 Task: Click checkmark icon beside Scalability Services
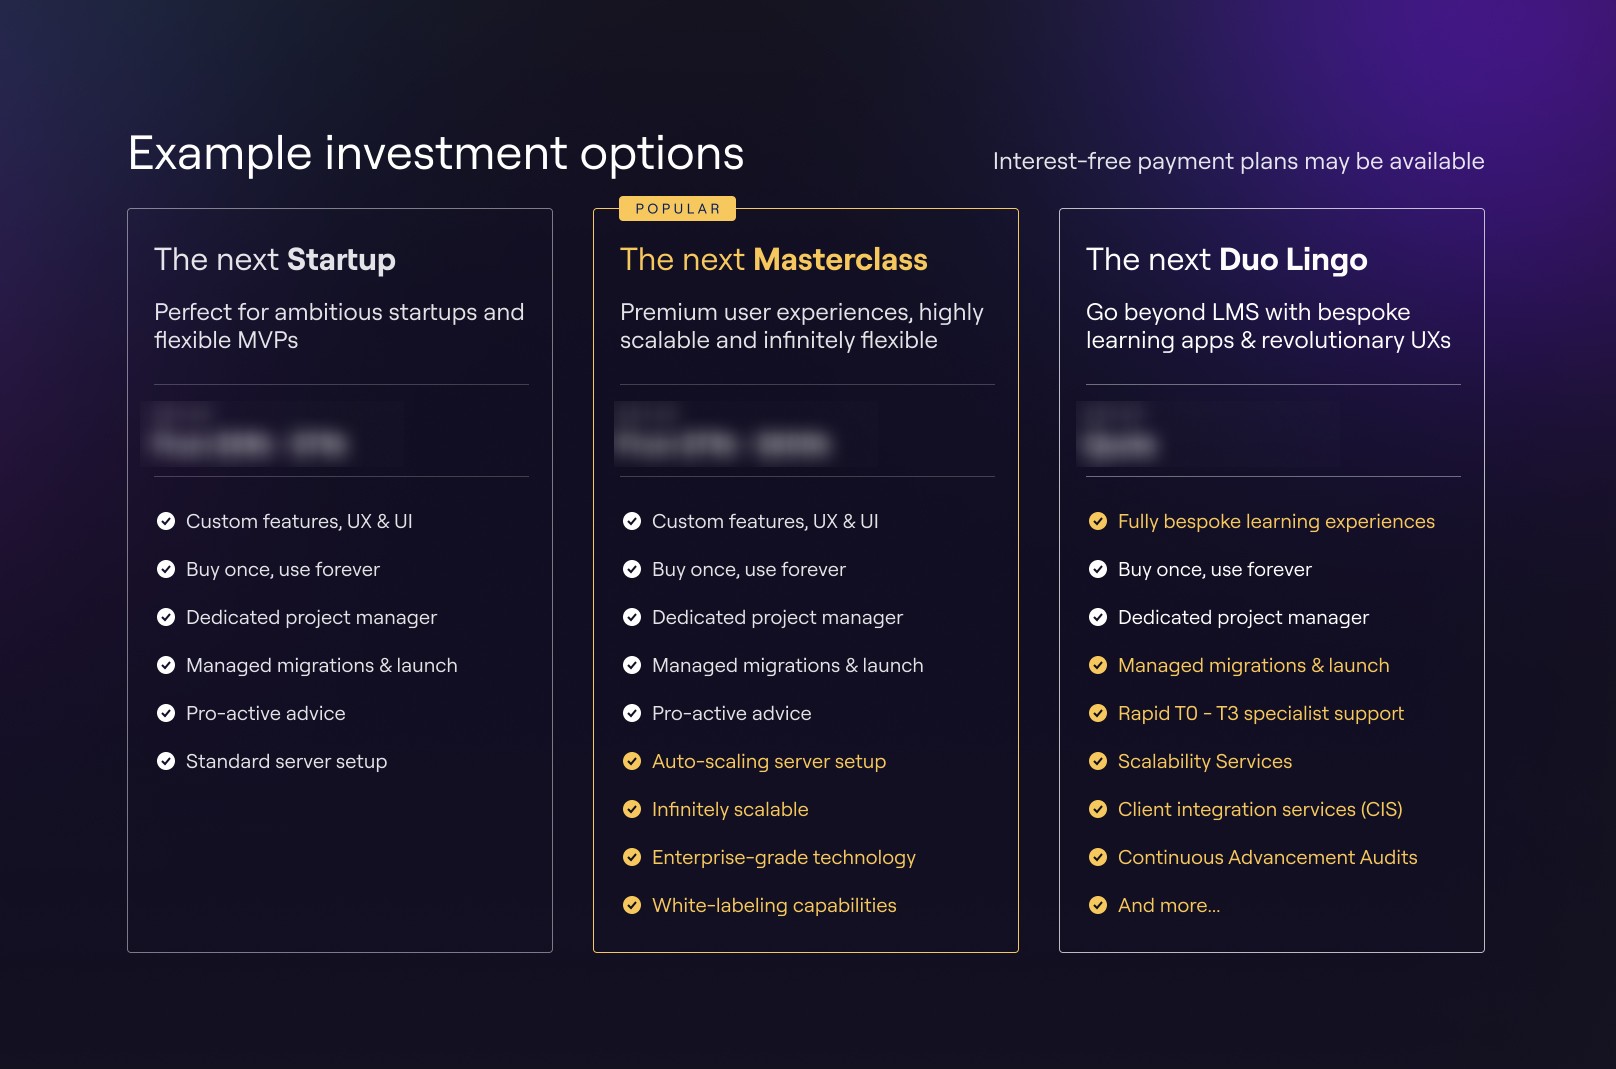(1098, 761)
